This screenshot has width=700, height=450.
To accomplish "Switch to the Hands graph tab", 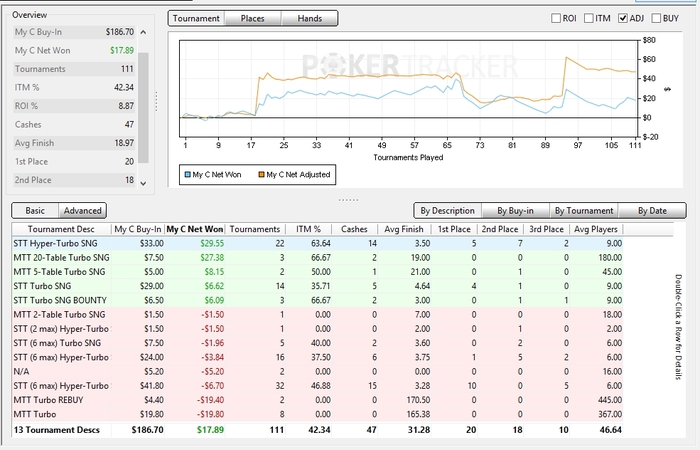I will click(x=309, y=18).
